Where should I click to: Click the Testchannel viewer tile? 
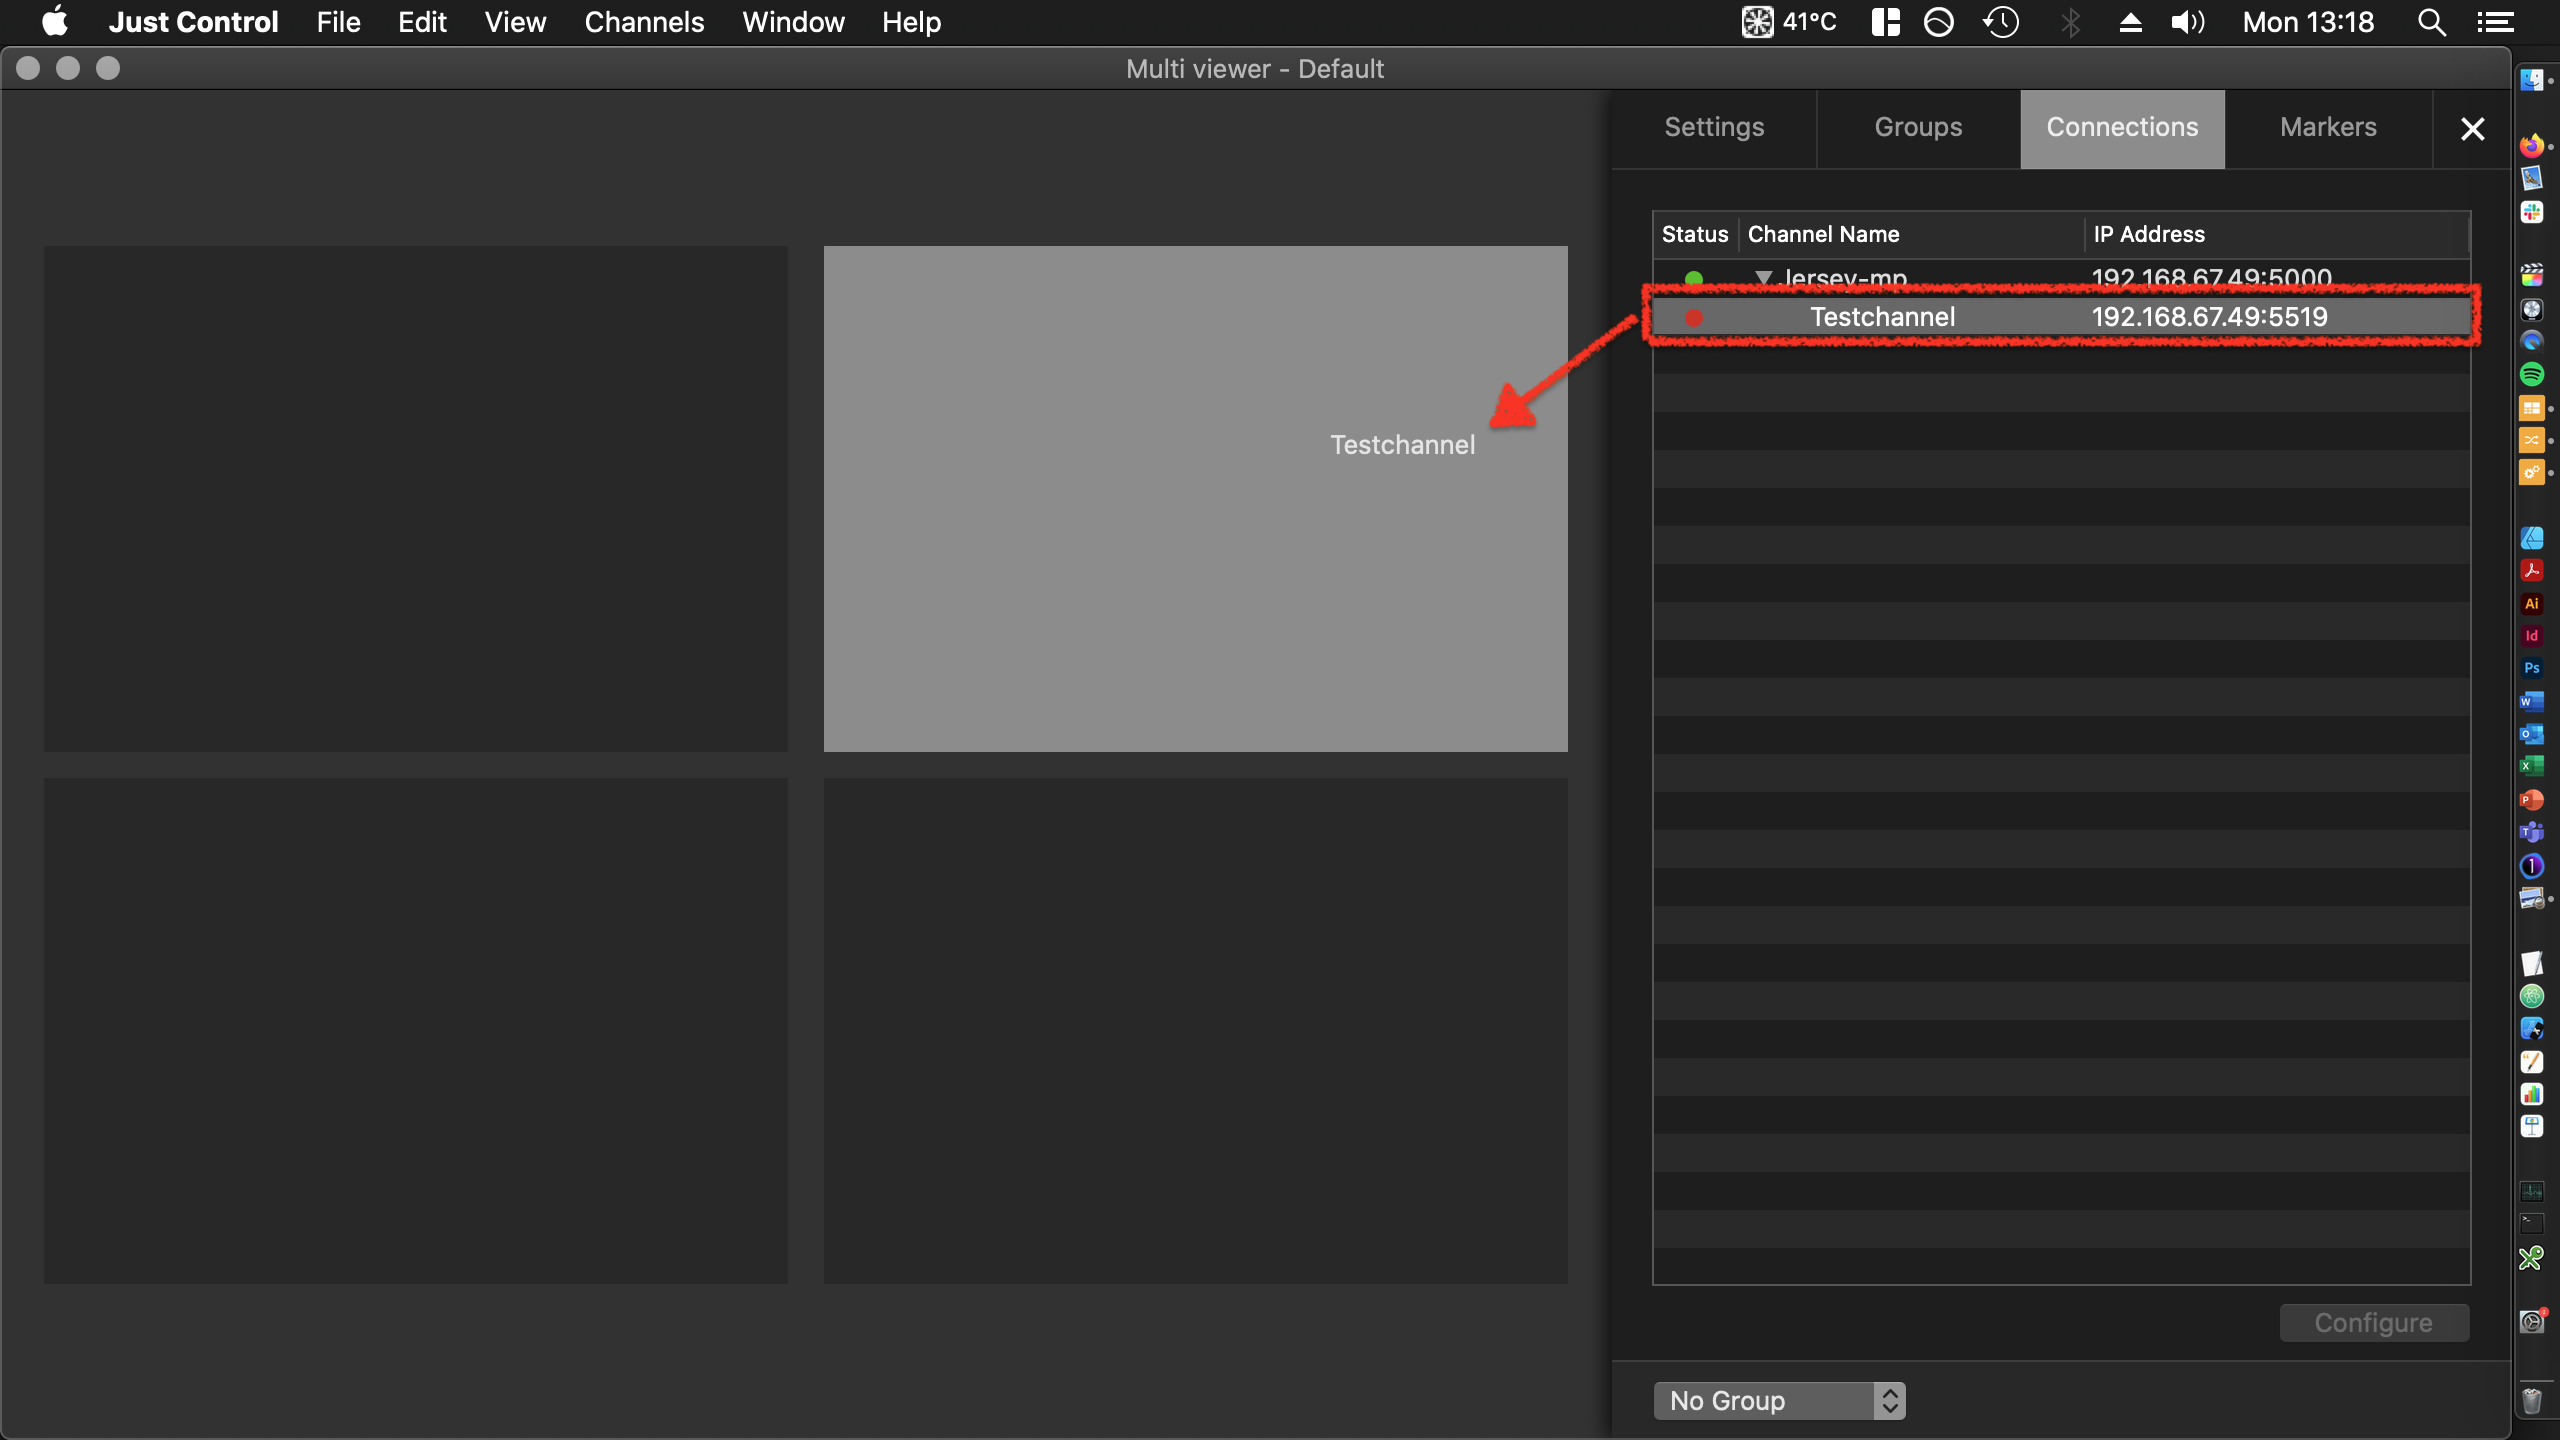(1195, 498)
